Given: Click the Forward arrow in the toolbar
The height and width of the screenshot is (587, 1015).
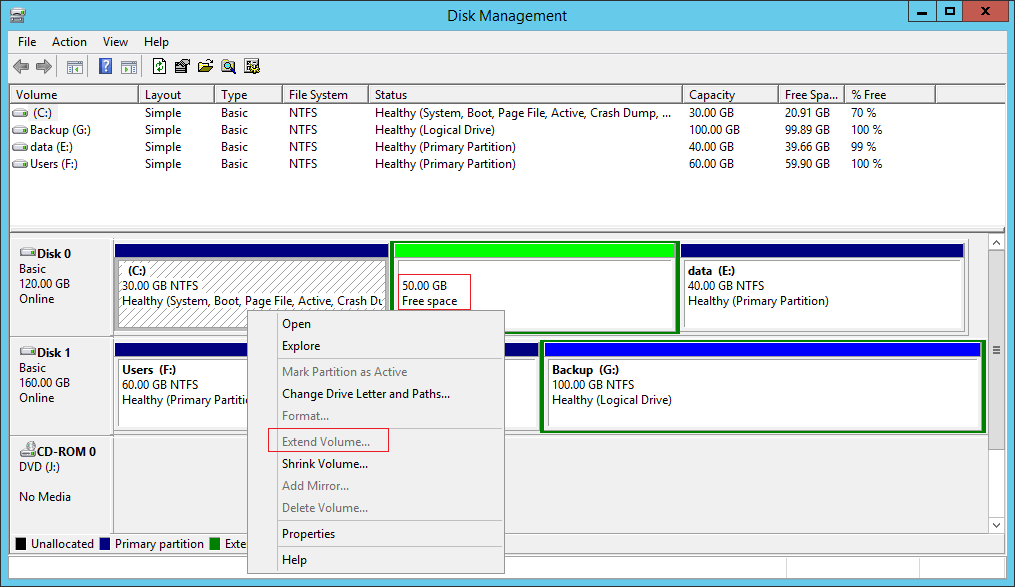Looking at the screenshot, I should (x=44, y=66).
